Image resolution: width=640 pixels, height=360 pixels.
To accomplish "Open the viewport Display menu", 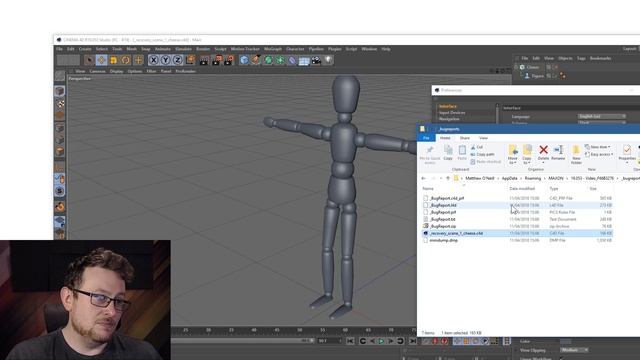I will tap(116, 71).
